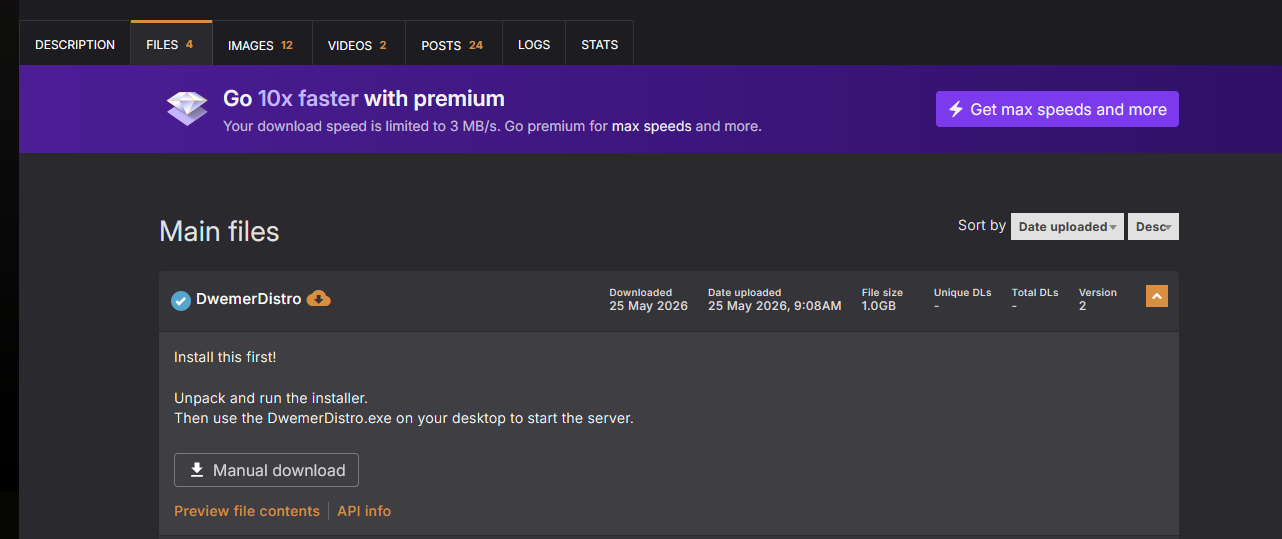This screenshot has height=539, width=1282.
Task: Click the Date uploaded 9:08AM value
Action: 775,306
